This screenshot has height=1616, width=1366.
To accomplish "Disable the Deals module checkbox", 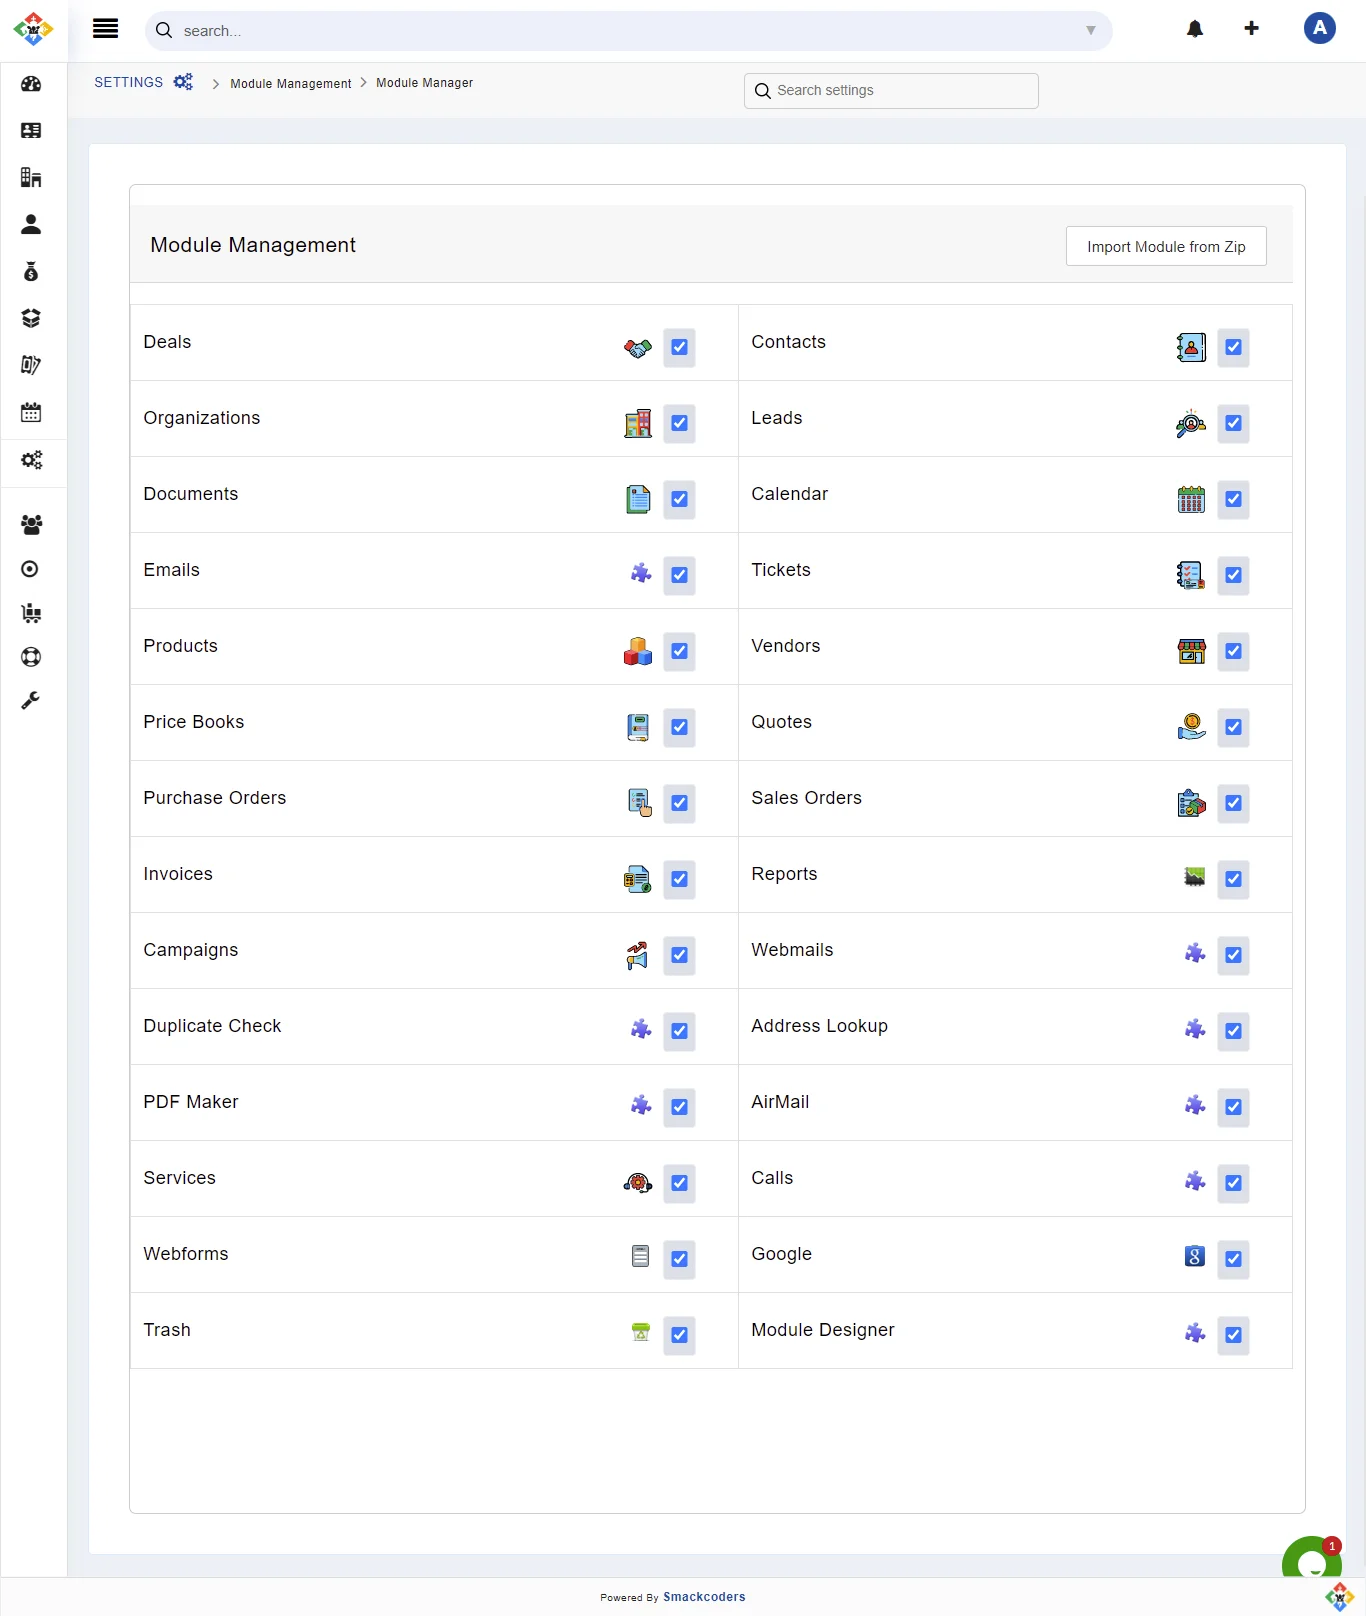I will point(679,348).
